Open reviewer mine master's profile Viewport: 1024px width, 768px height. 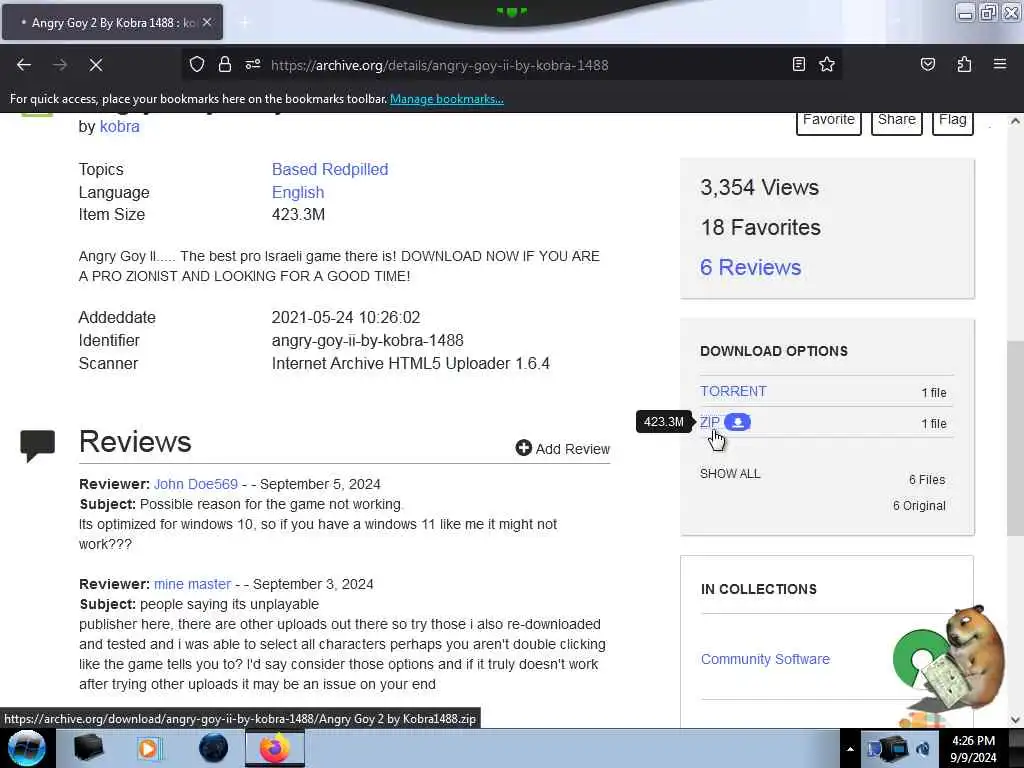pos(193,584)
